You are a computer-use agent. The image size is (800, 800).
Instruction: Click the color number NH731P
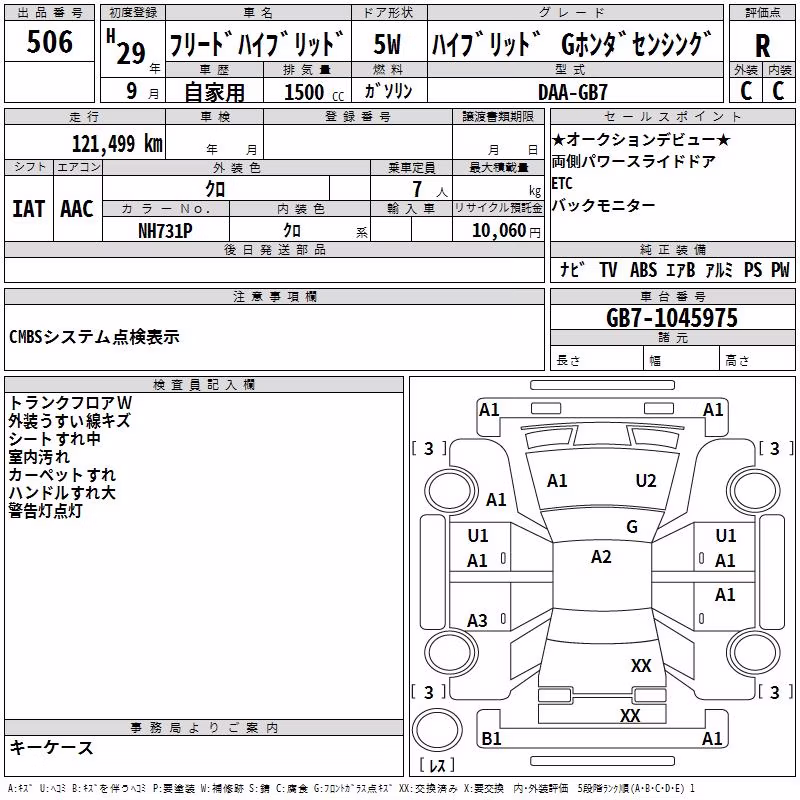(x=165, y=231)
